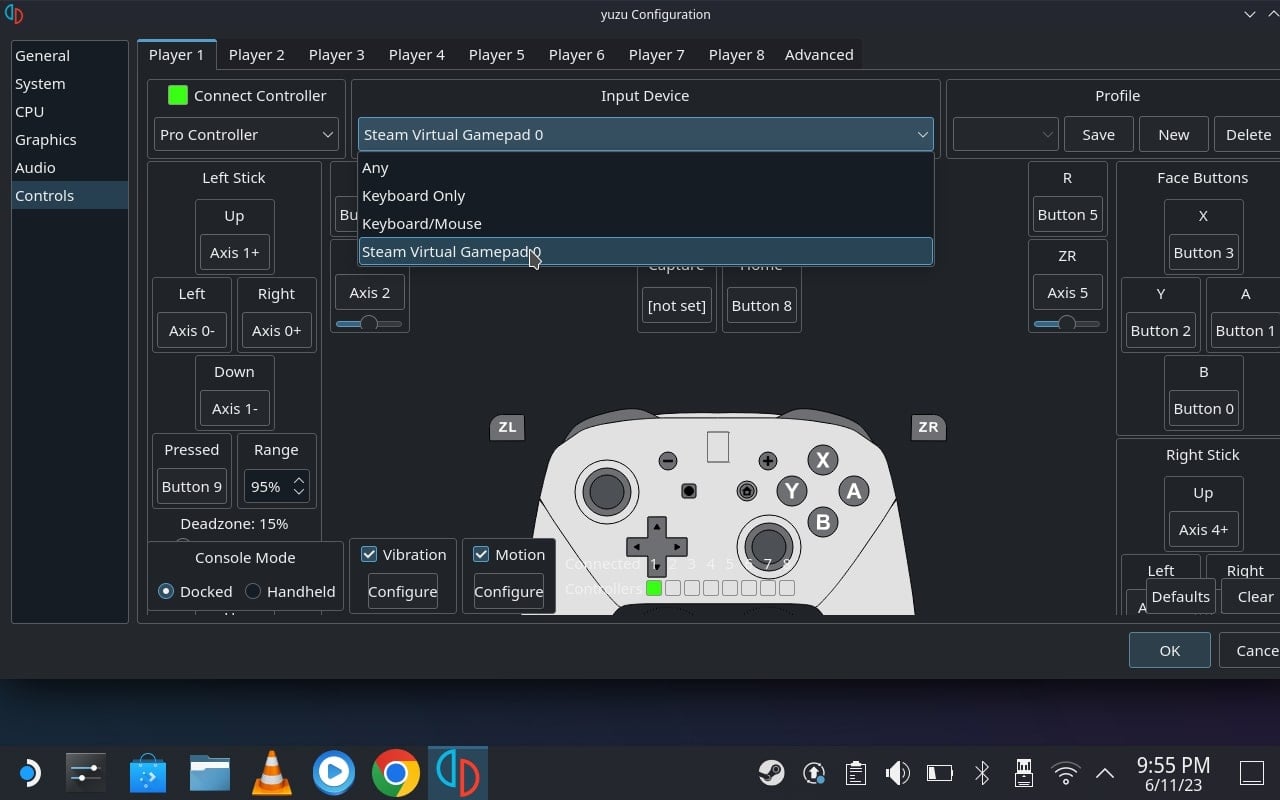This screenshot has height=800, width=1280.
Task: Open the Steam tray icon
Action: click(x=771, y=772)
